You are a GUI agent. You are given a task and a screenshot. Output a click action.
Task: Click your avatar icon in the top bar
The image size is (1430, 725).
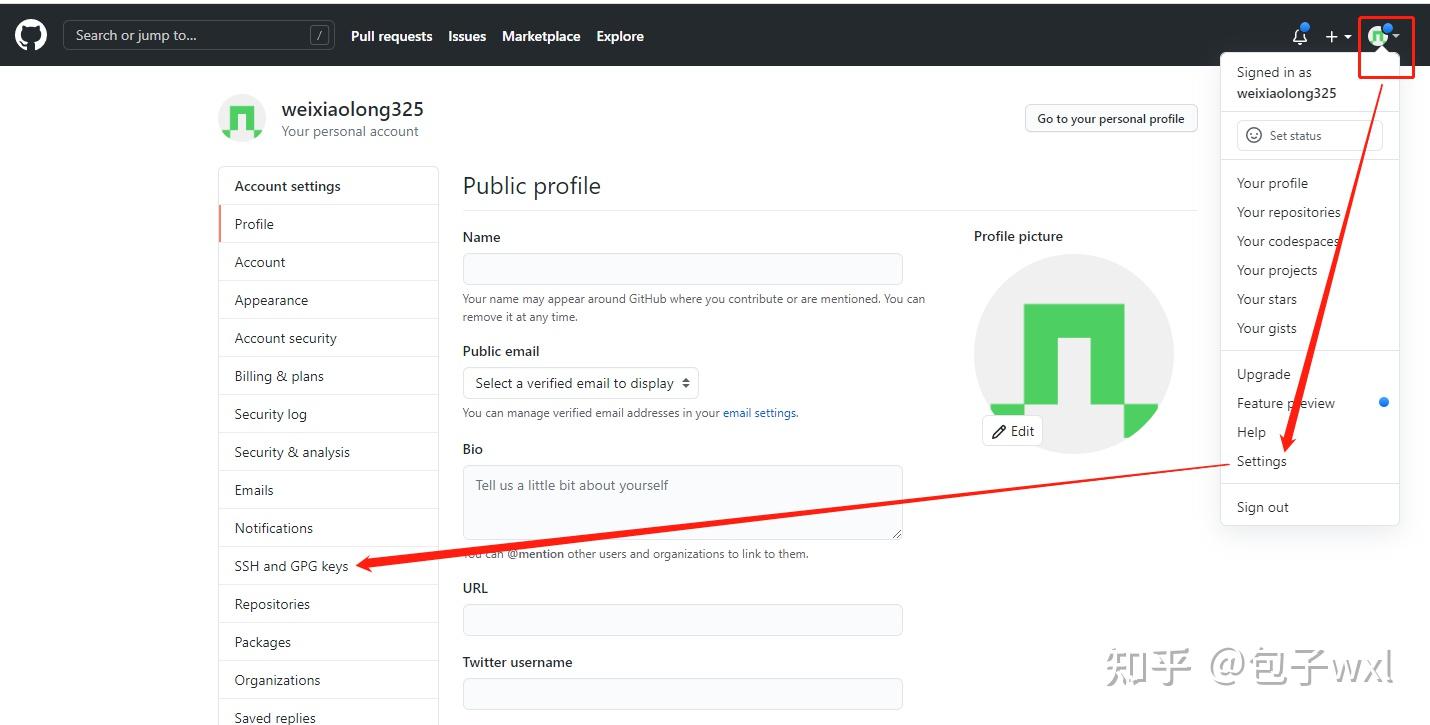(1380, 34)
